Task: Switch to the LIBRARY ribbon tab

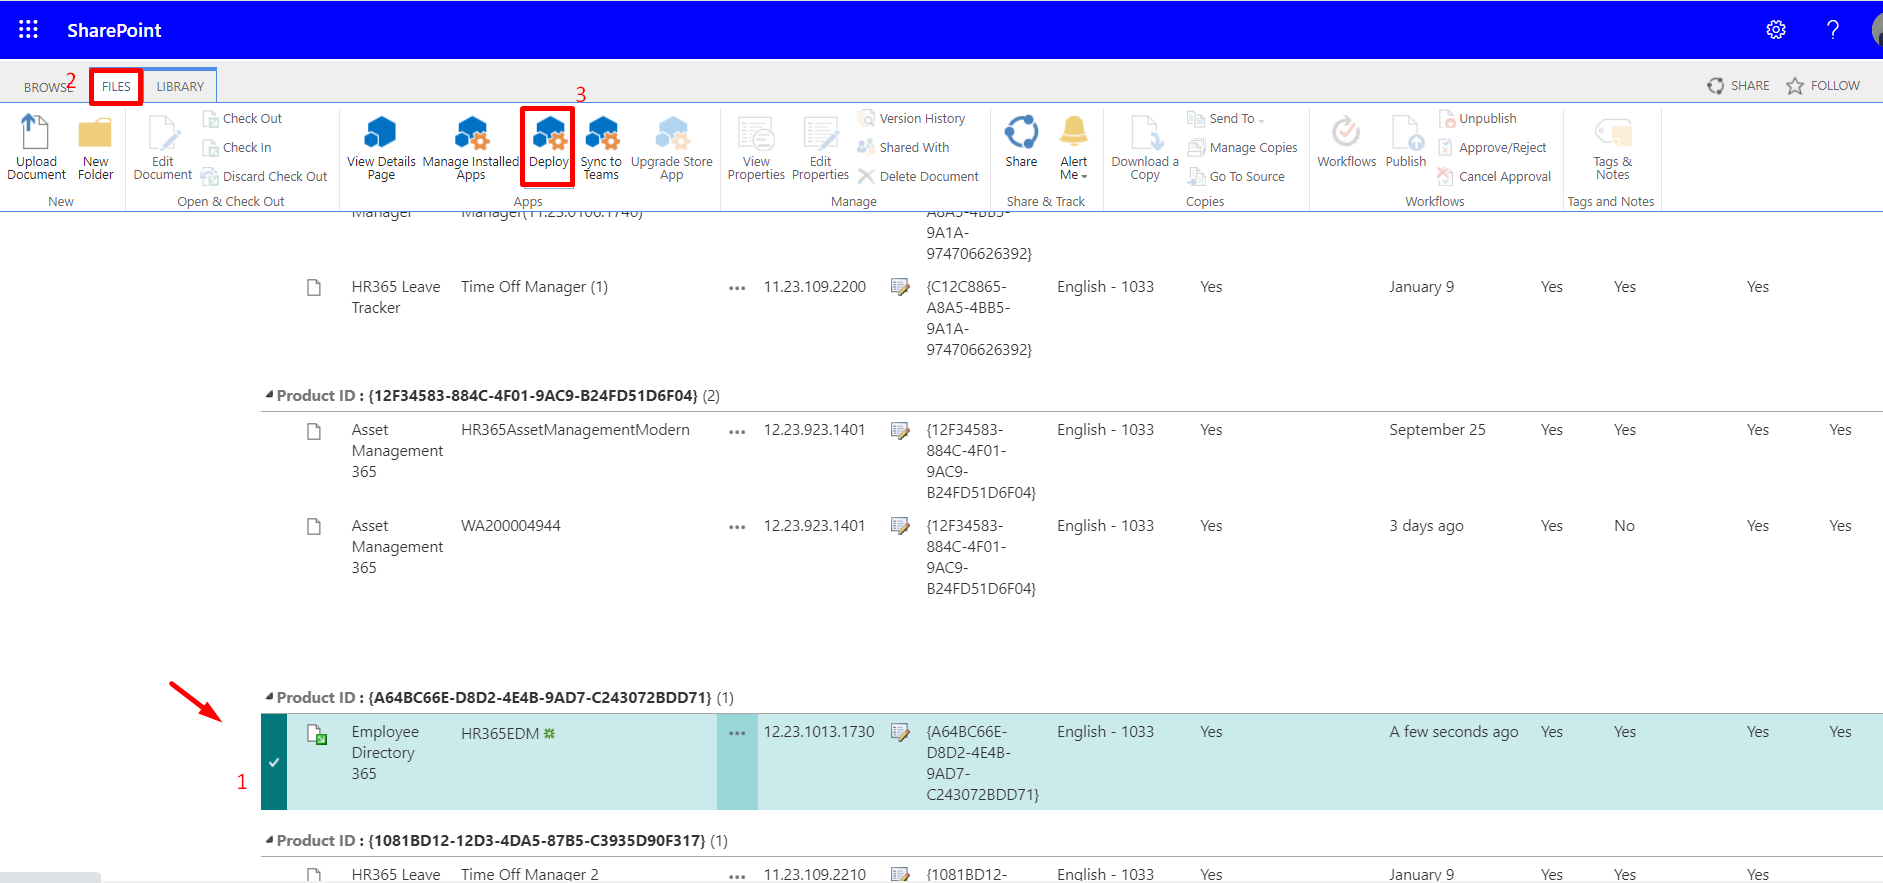Action: [x=180, y=86]
